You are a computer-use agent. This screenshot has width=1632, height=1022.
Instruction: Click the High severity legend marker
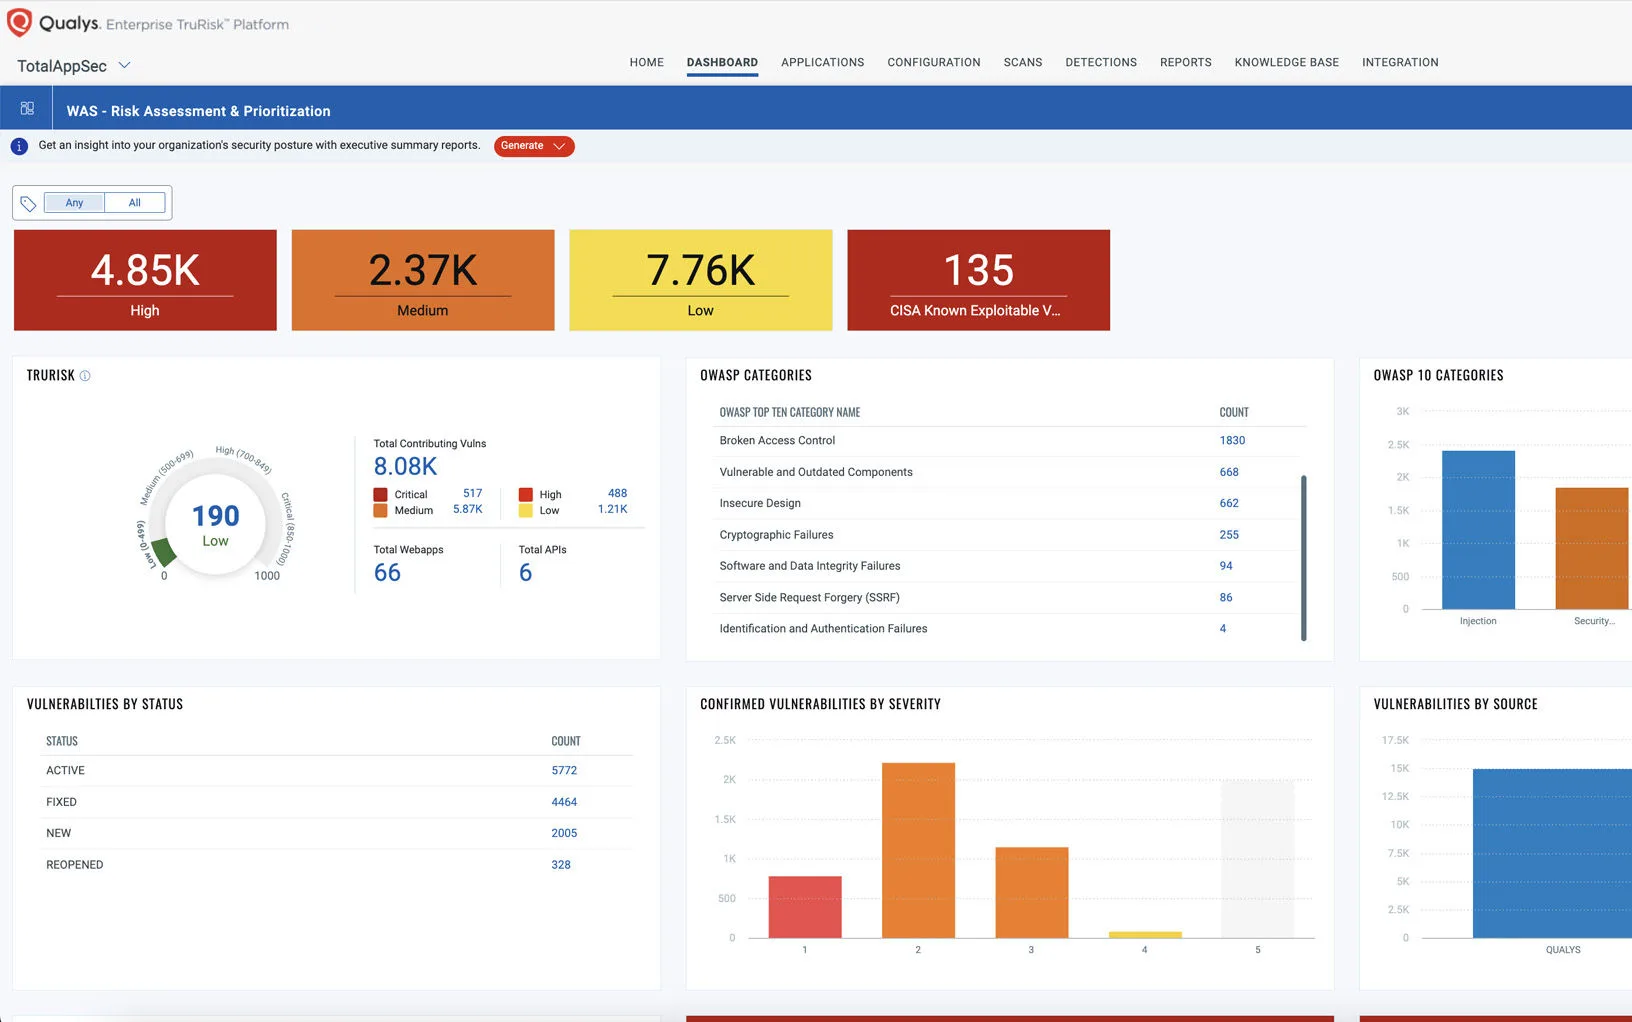pyautogui.click(x=525, y=494)
